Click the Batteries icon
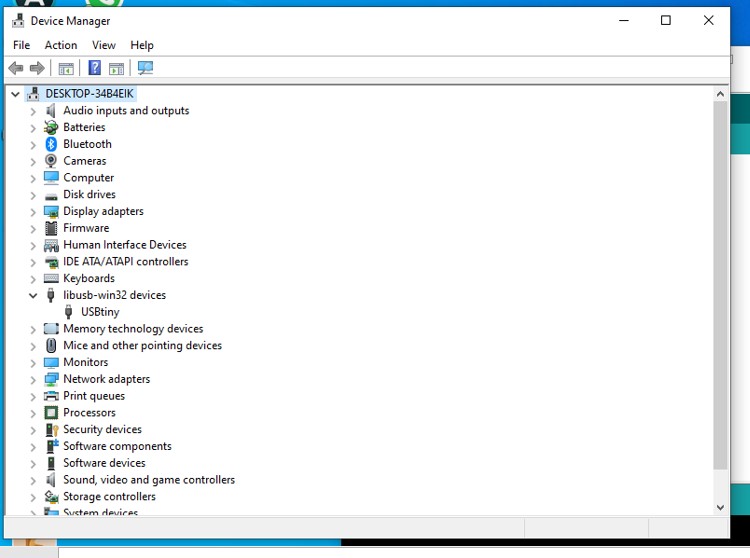 click(x=51, y=127)
